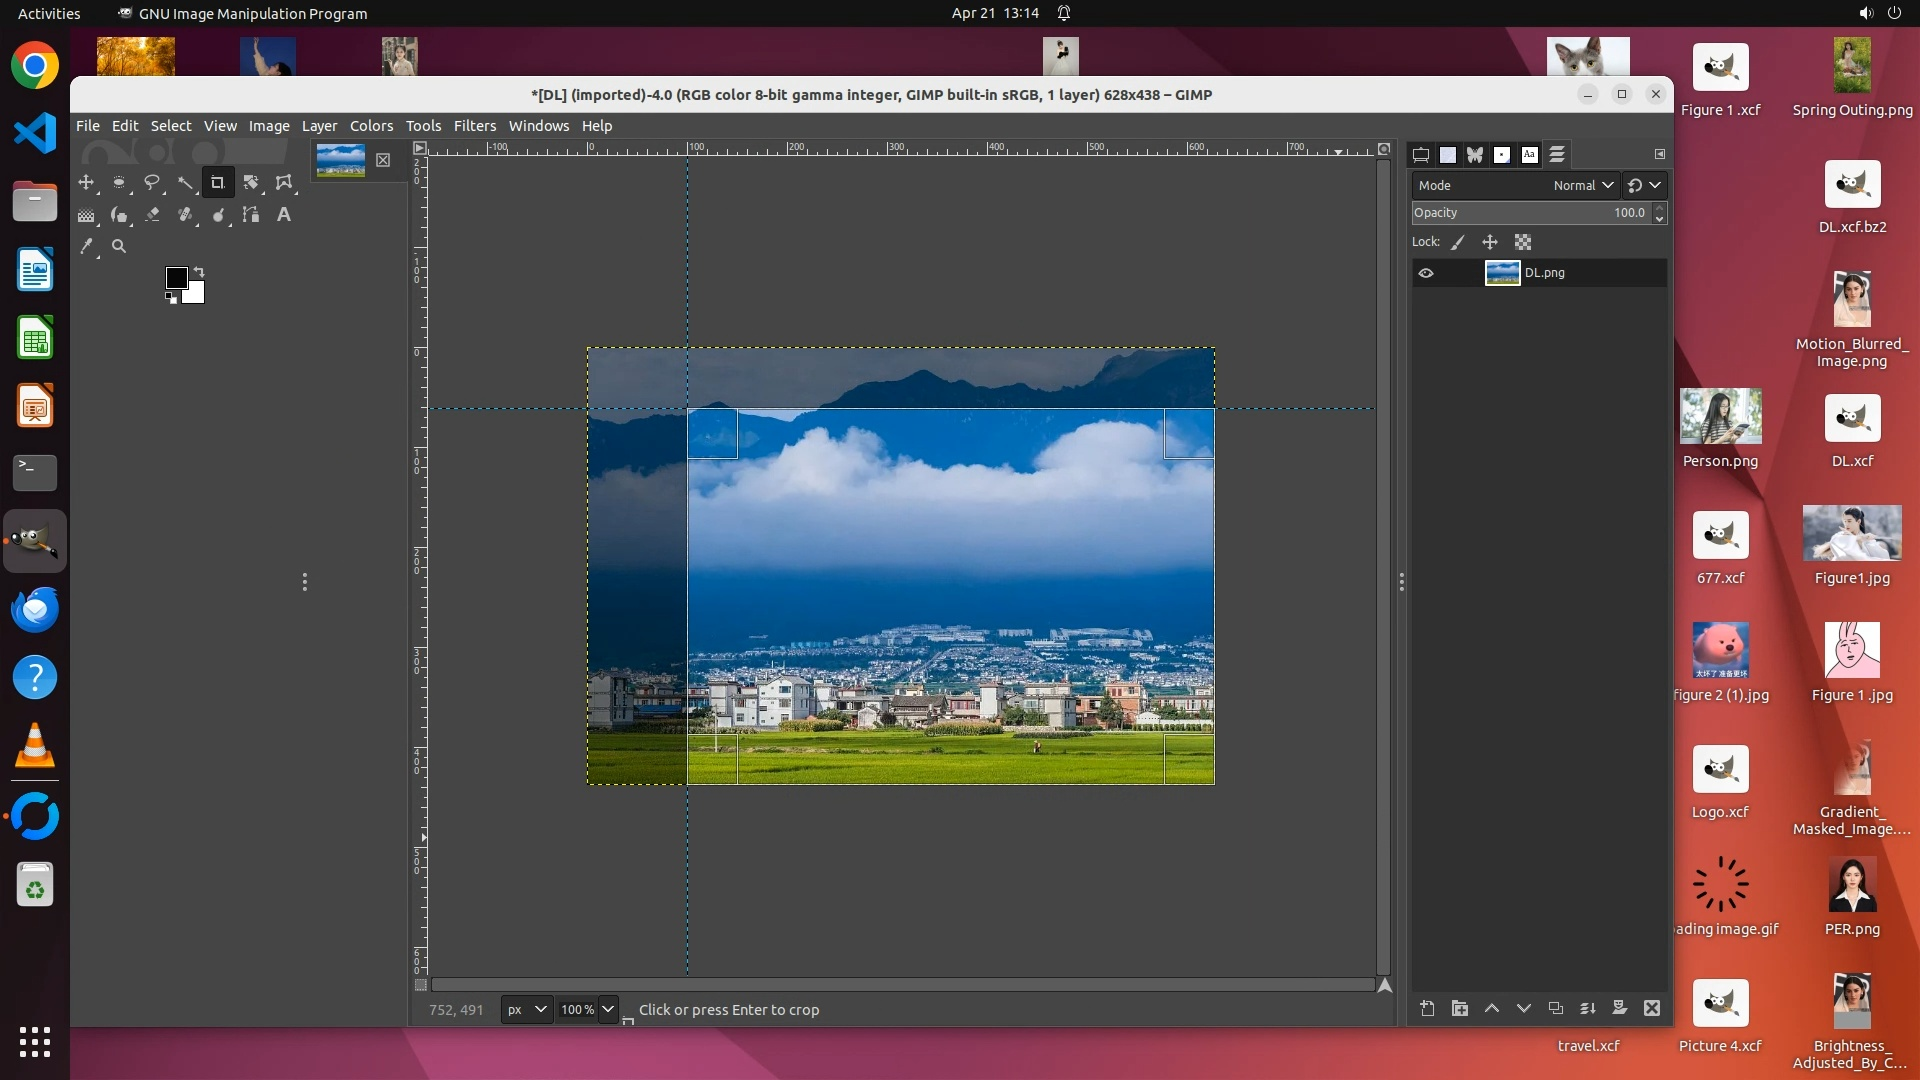Toggle the lock alpha channel checkerboard icon

[1523, 242]
